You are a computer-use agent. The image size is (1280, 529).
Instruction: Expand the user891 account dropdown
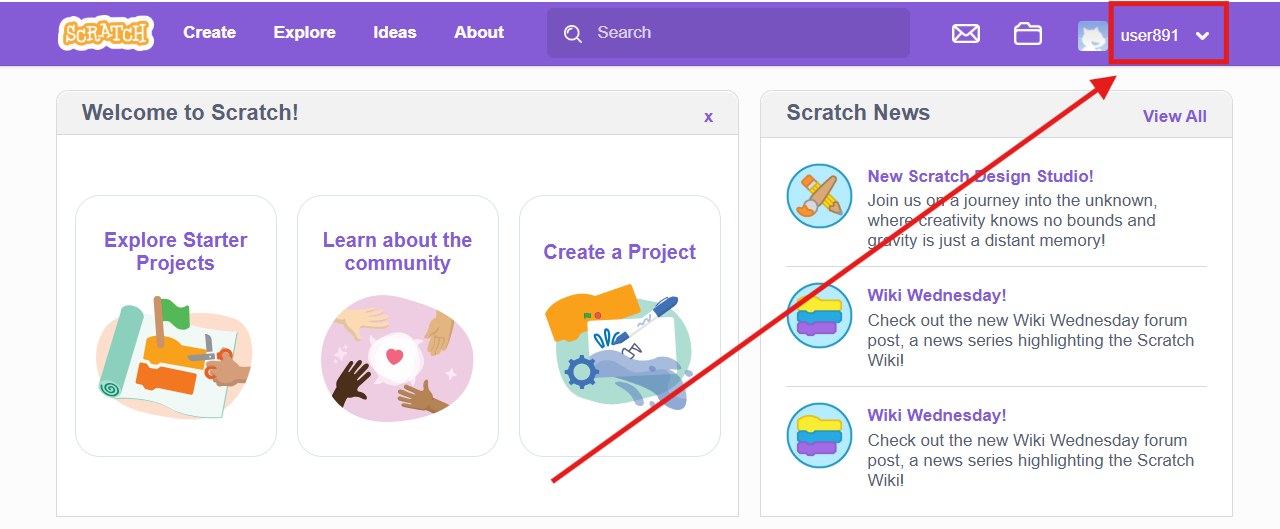[x=1150, y=35]
